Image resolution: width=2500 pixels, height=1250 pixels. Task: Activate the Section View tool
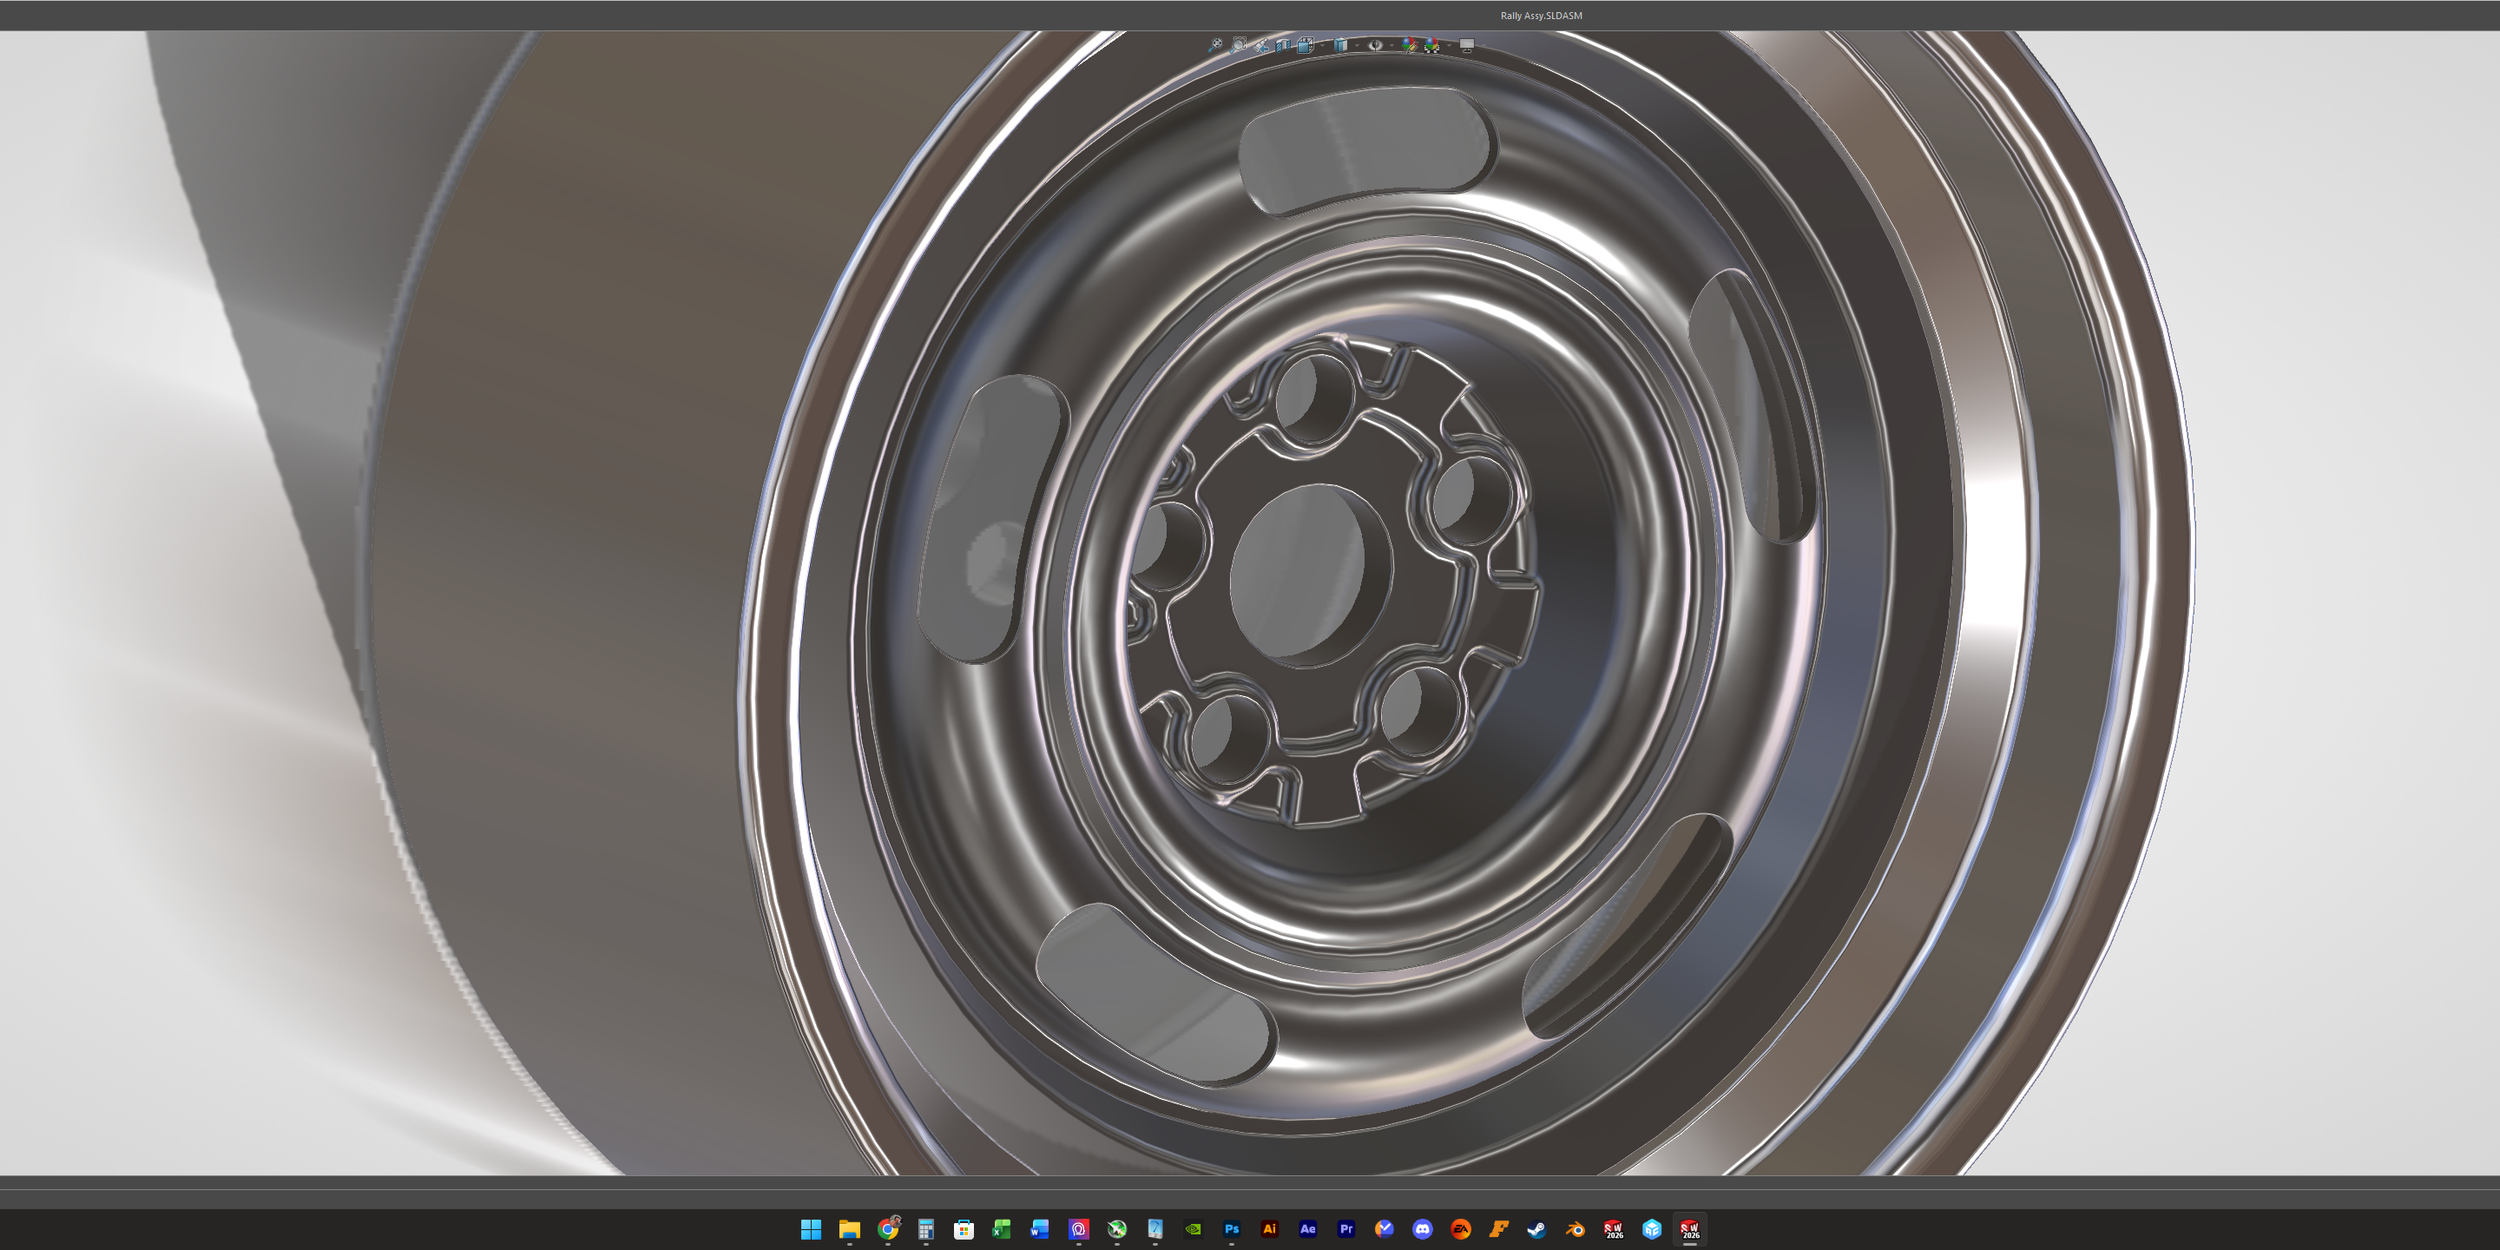tap(1283, 46)
